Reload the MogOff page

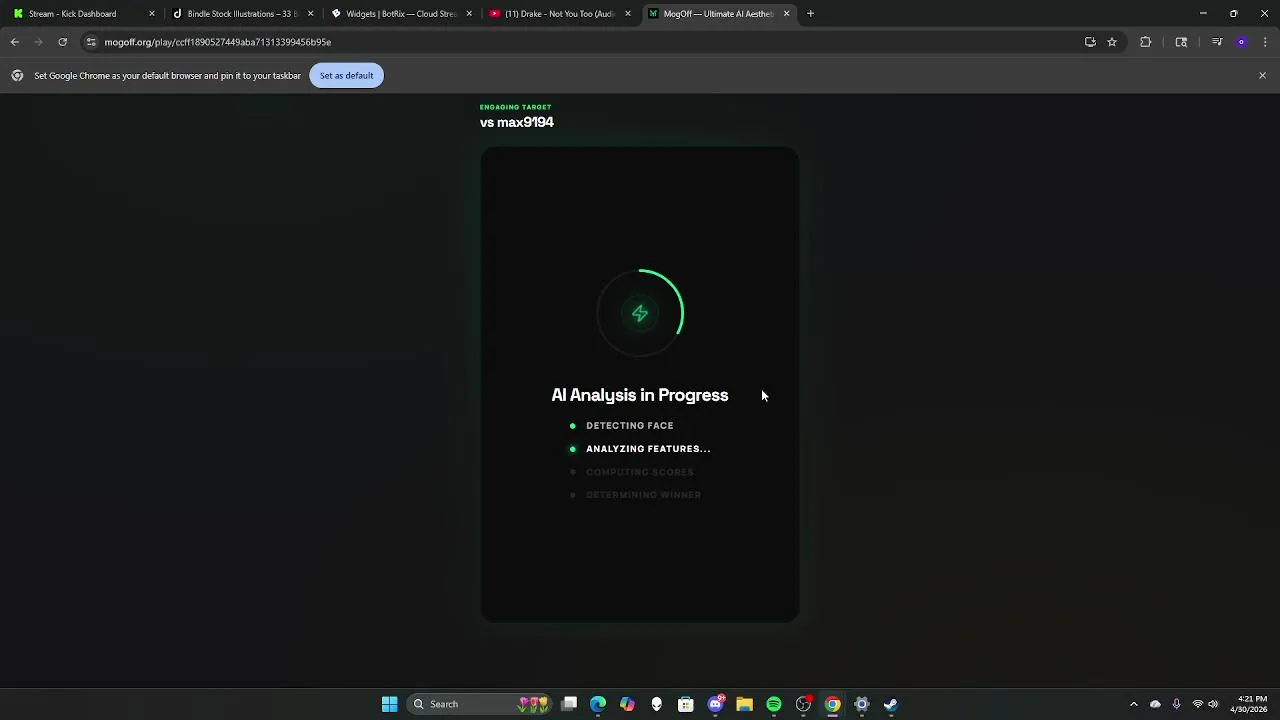coord(62,42)
